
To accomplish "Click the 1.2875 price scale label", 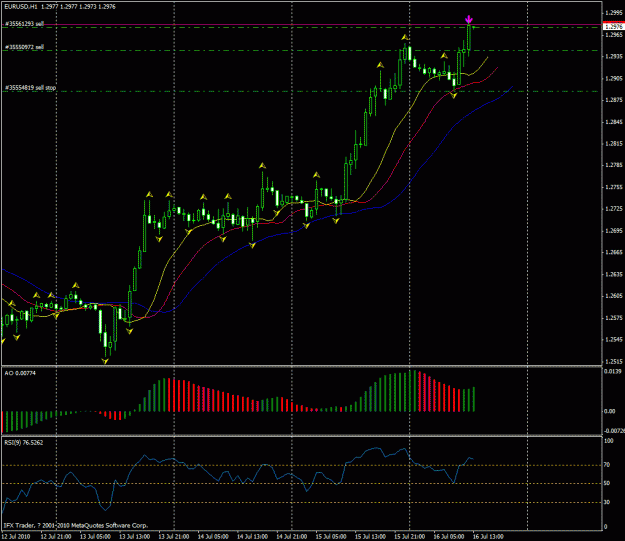I will point(613,100).
